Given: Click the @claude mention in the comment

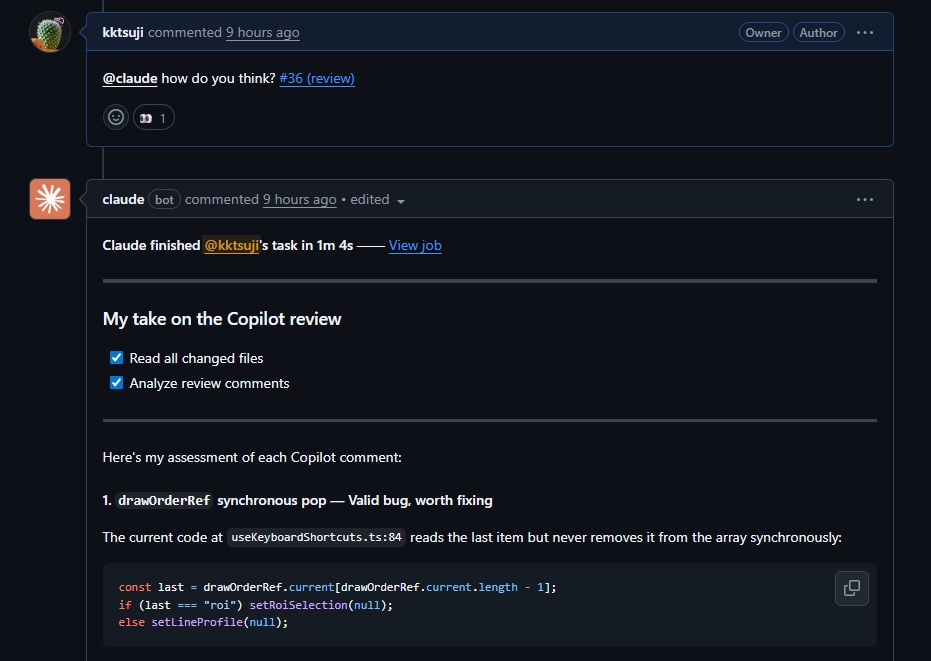Looking at the screenshot, I should pos(129,78).
